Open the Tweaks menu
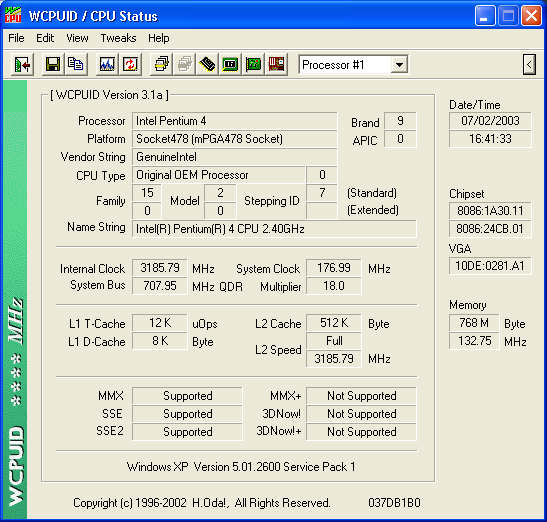Screen dimensions: 547x522 (118, 38)
